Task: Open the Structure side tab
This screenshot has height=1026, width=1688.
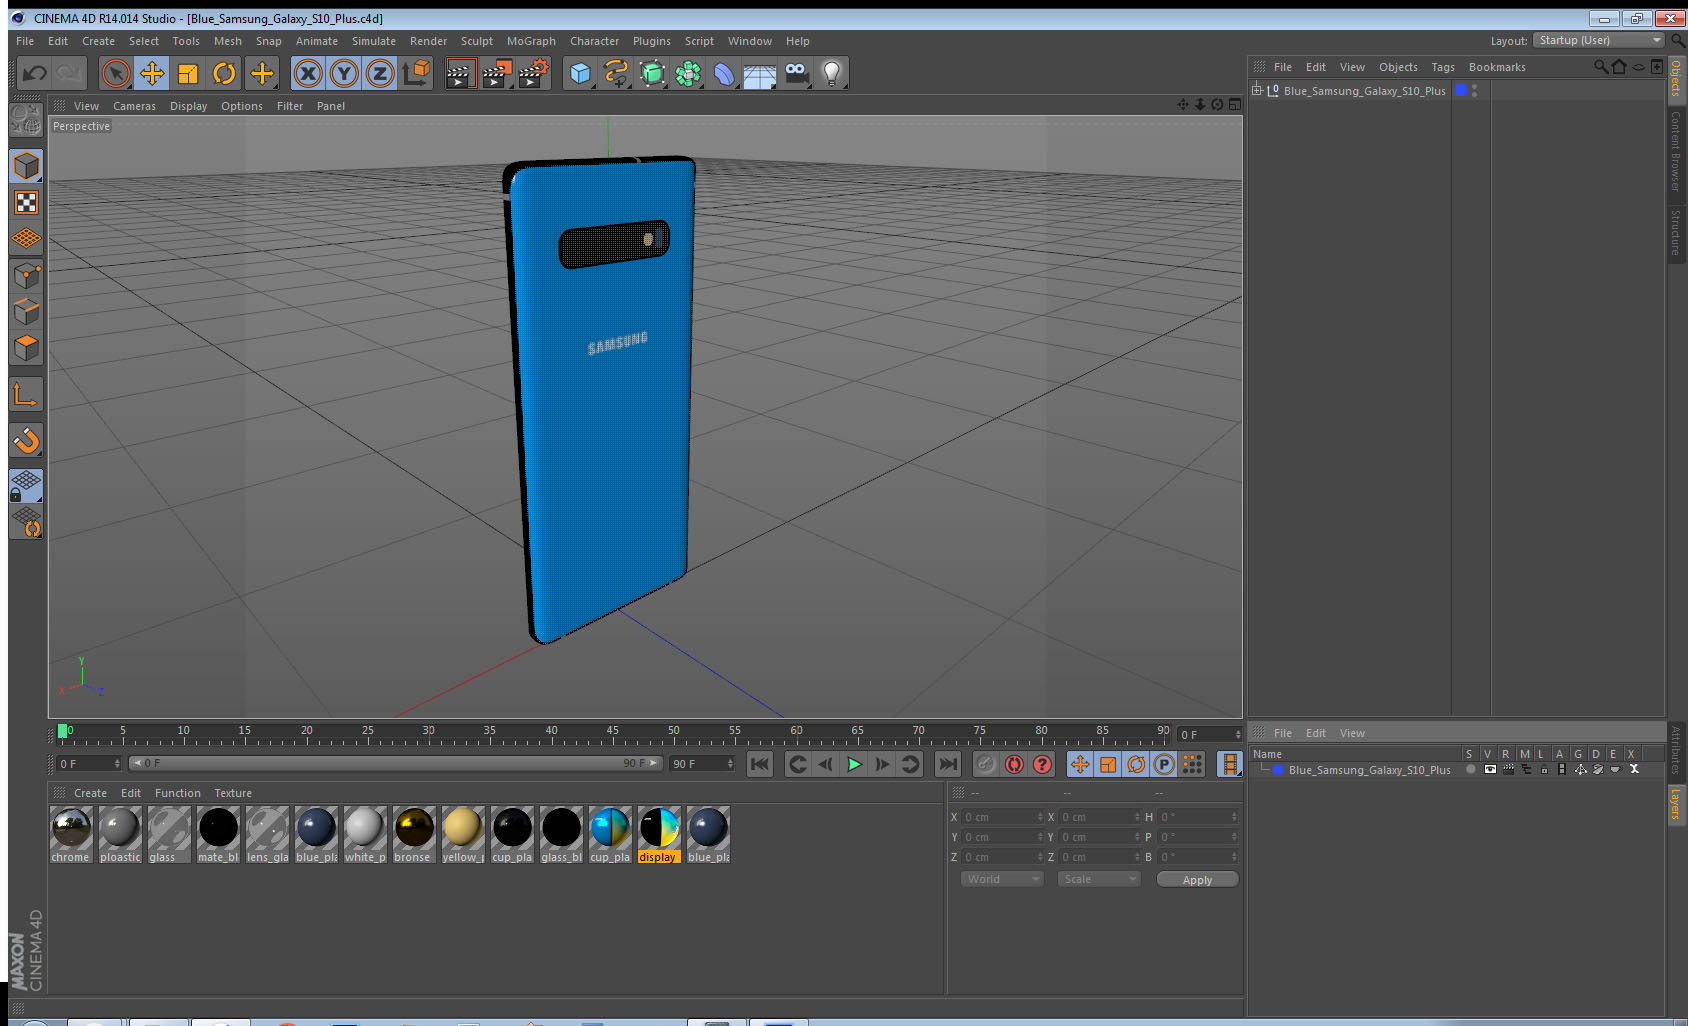Action: coord(1676,232)
